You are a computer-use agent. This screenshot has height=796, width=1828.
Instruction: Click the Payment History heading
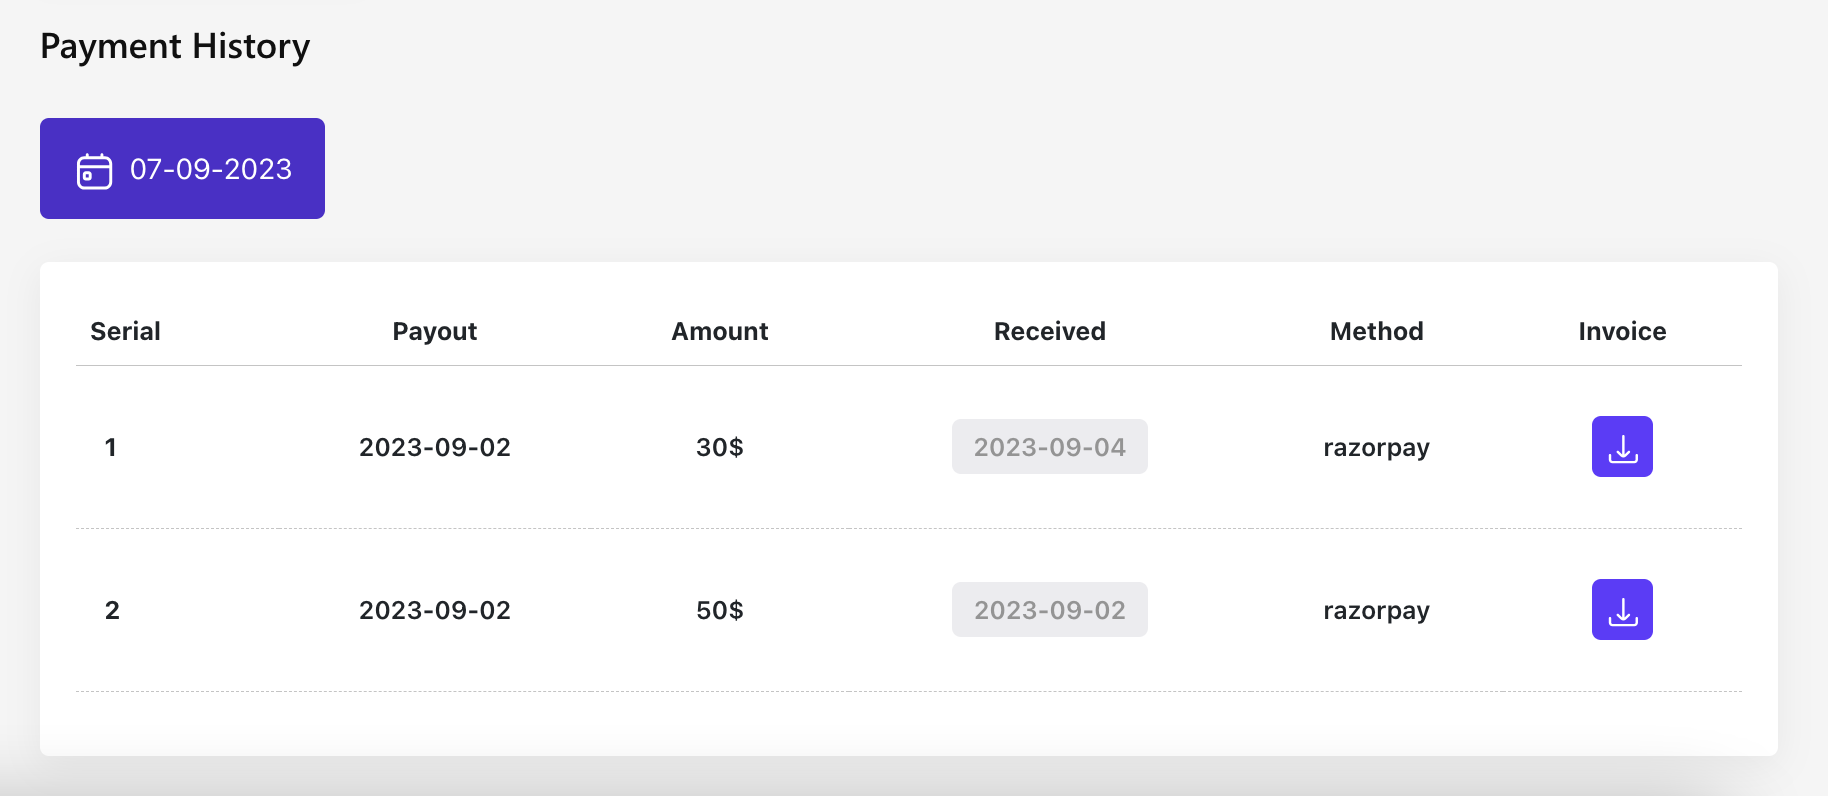click(175, 47)
